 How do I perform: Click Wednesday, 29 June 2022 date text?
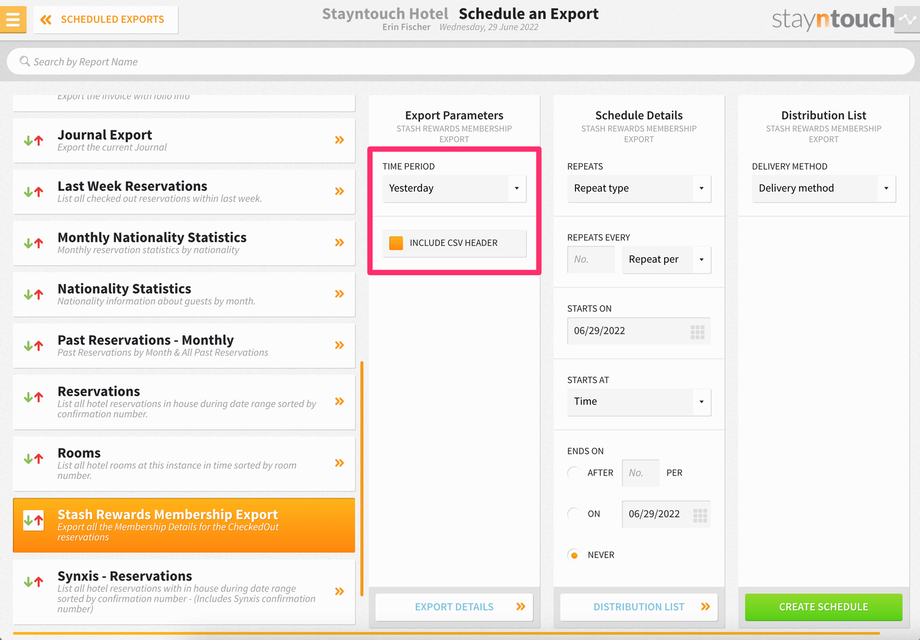pyautogui.click(x=489, y=27)
